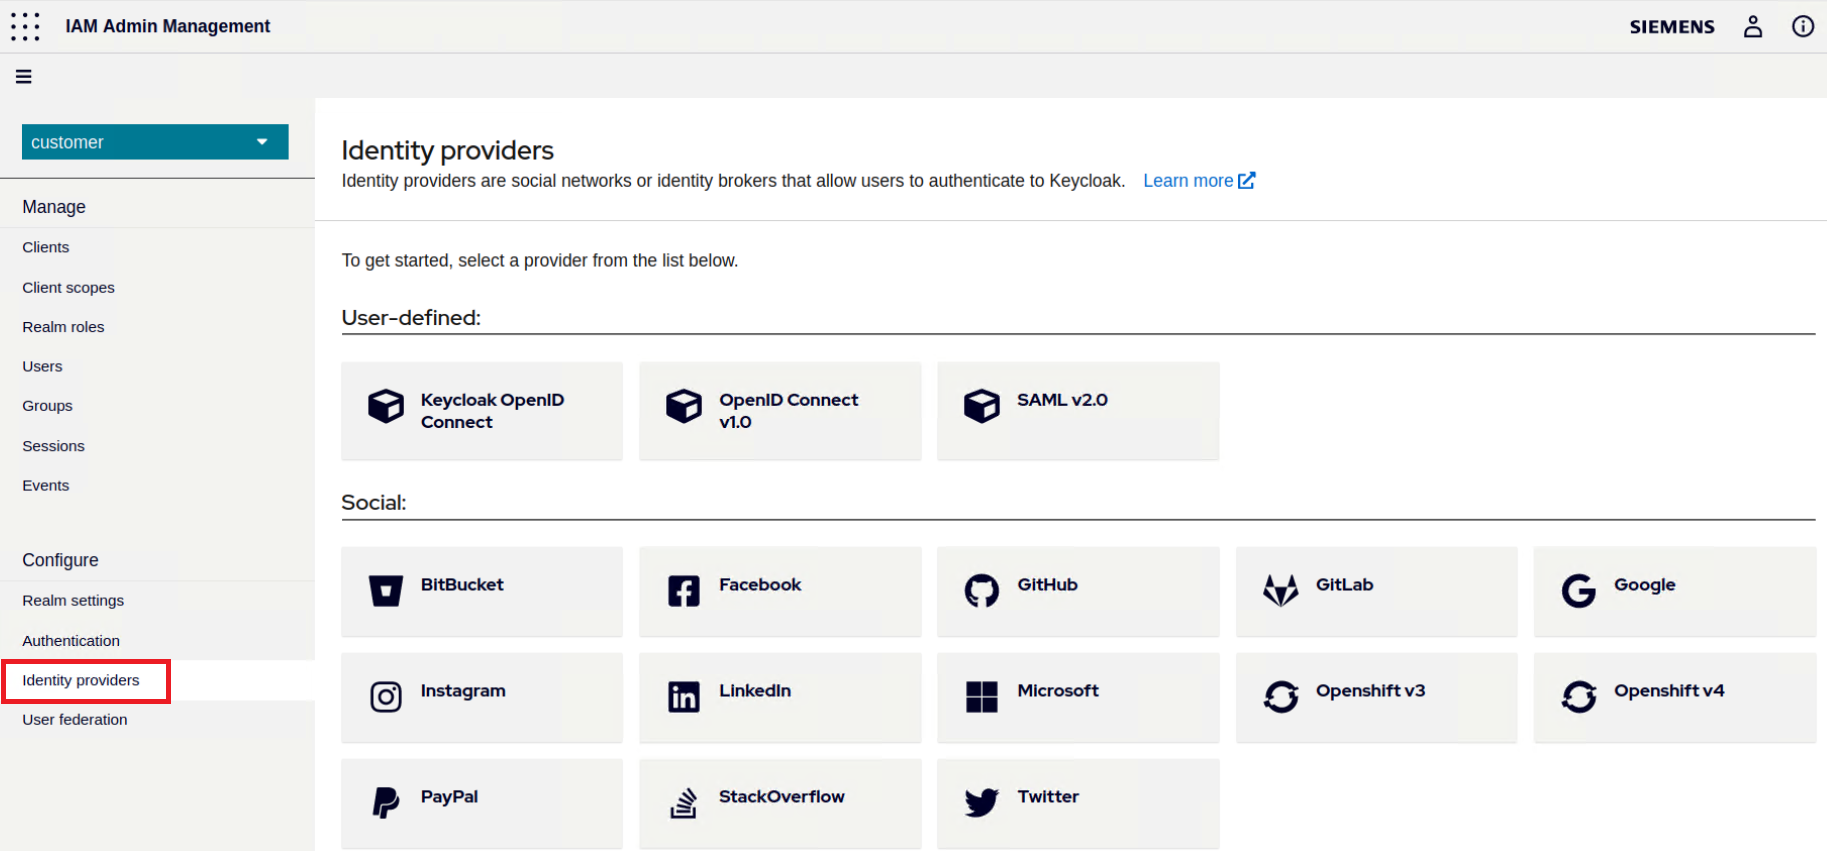Open the user profile icon
Screen dimensions: 1827x851
(1753, 26)
